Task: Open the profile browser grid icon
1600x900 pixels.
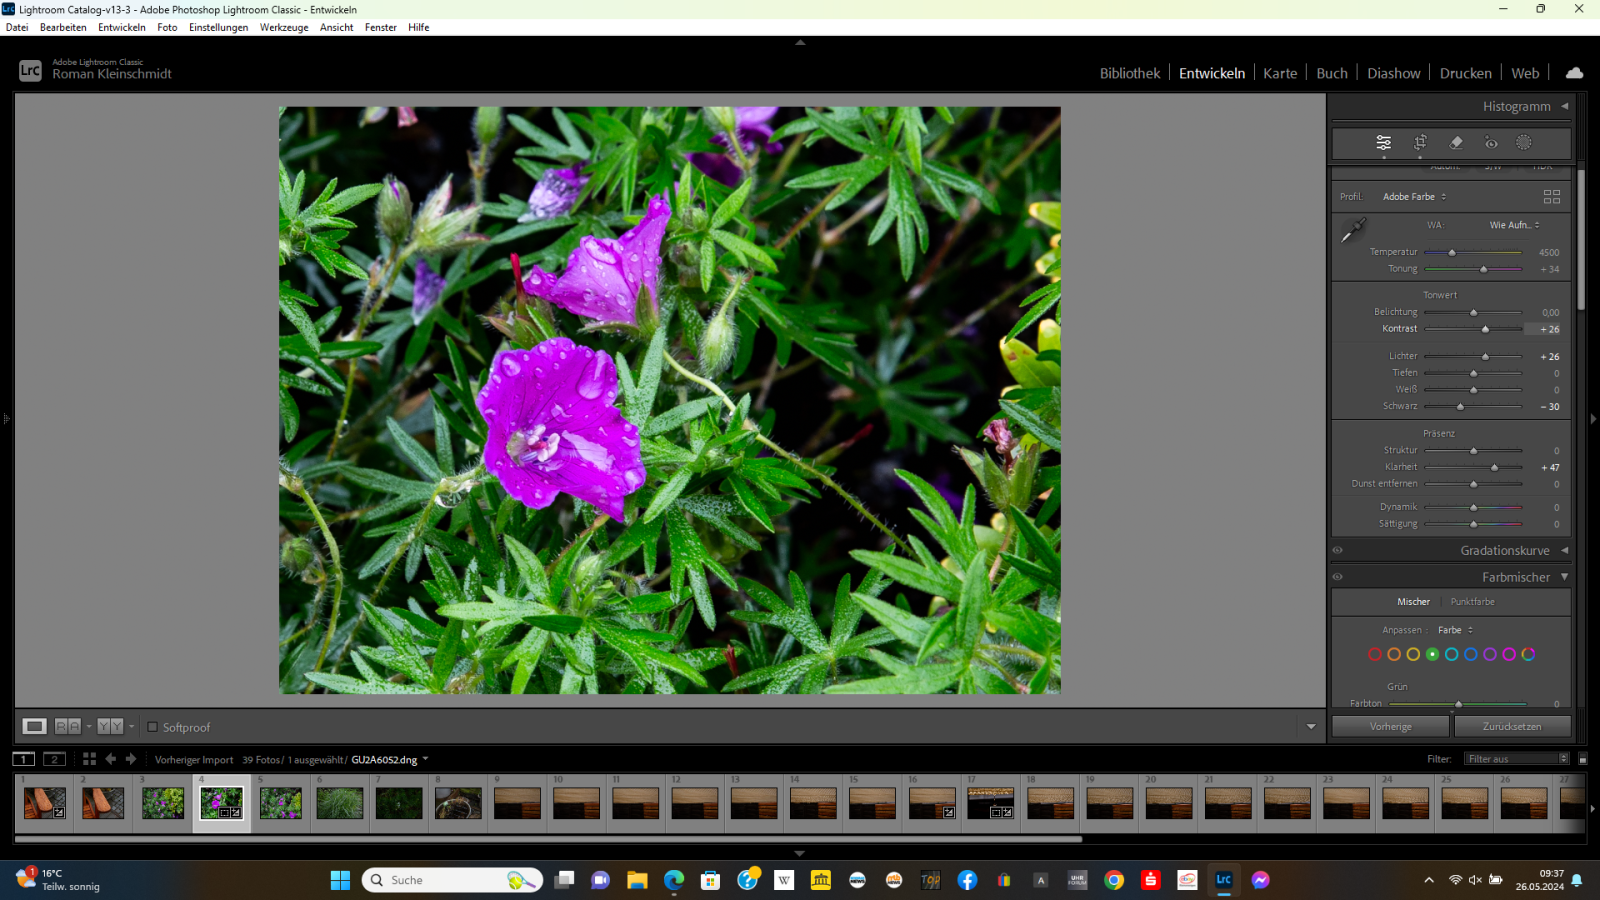Action: click(x=1552, y=197)
